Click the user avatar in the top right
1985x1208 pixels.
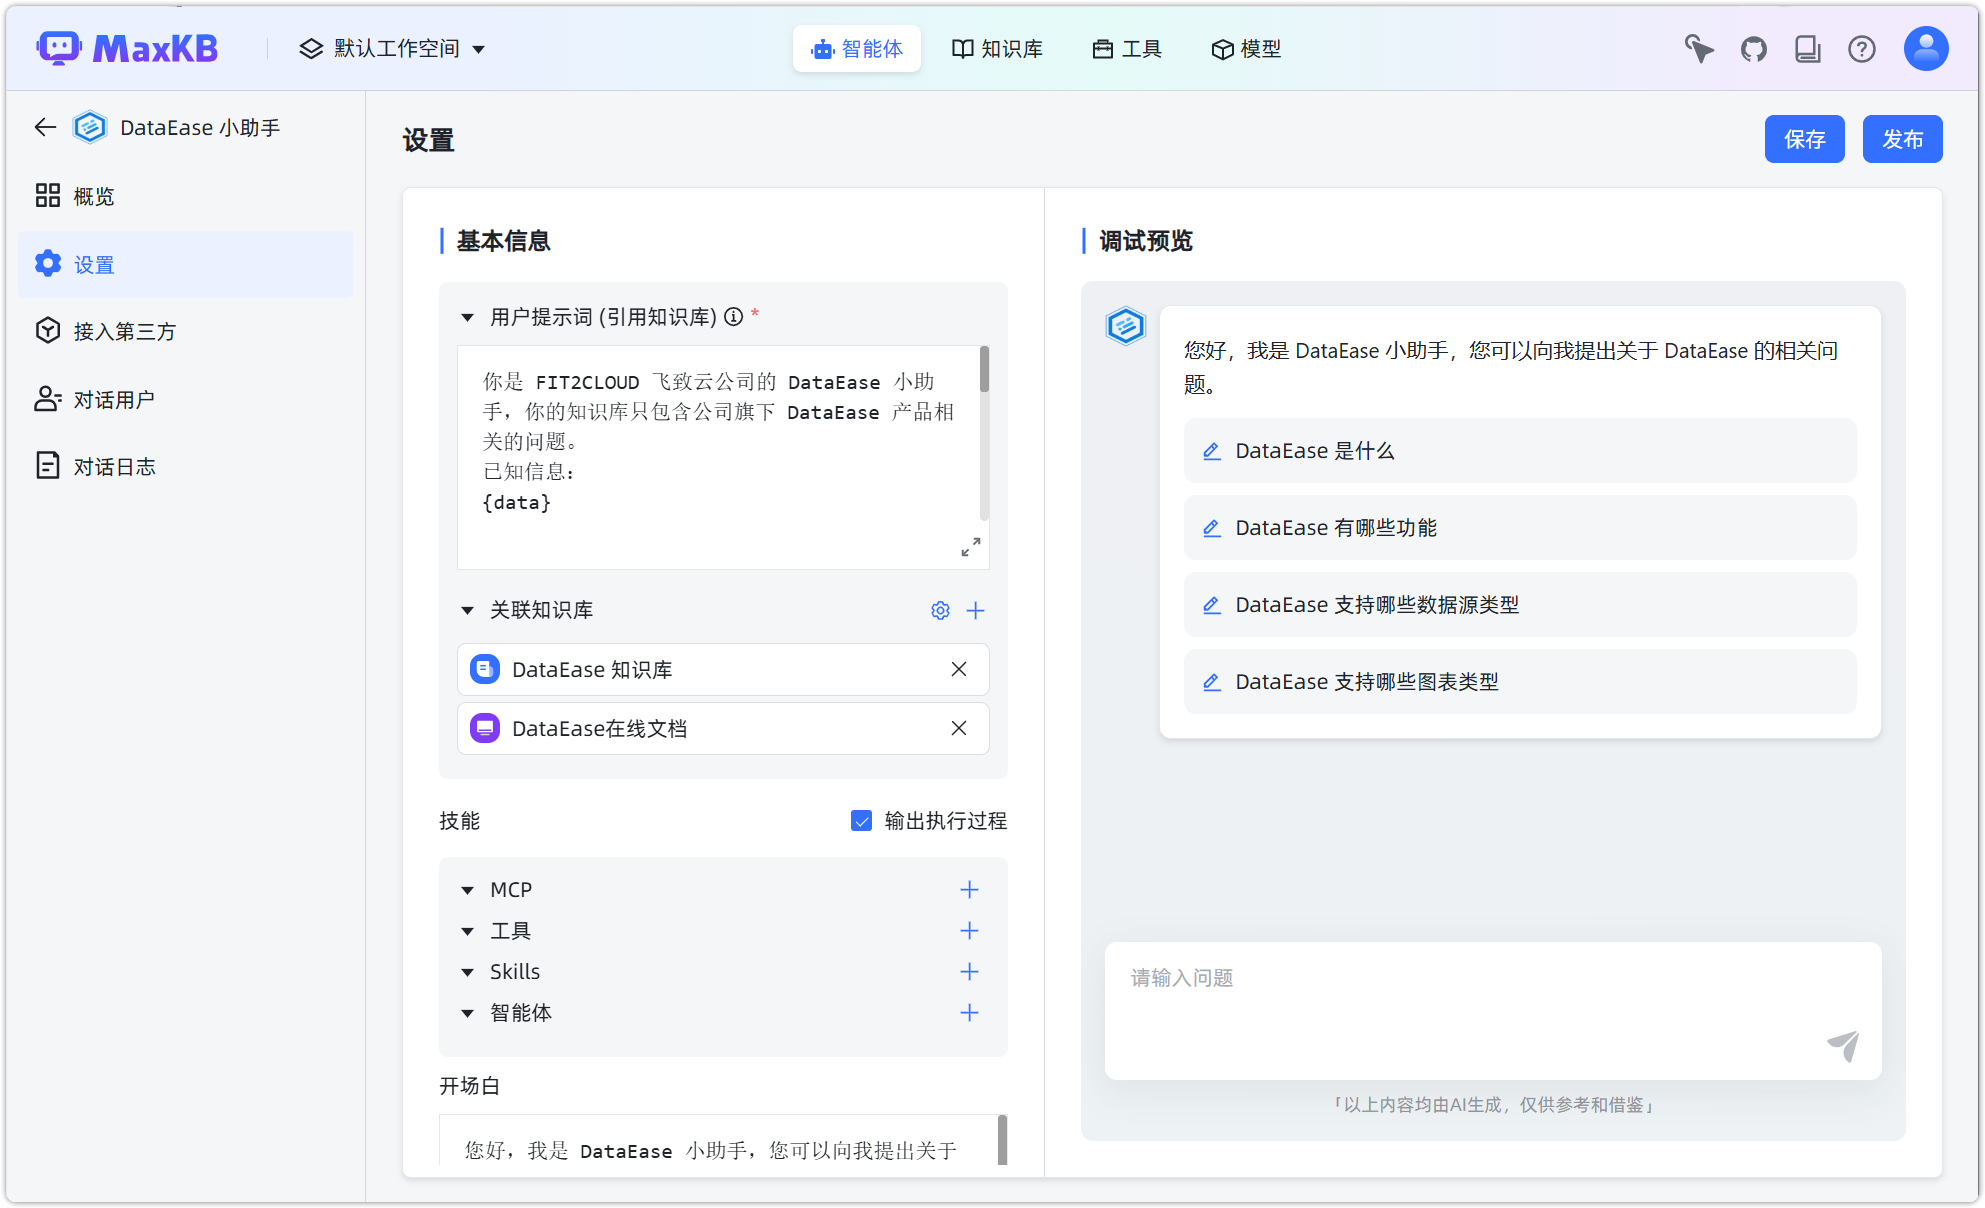(1925, 48)
